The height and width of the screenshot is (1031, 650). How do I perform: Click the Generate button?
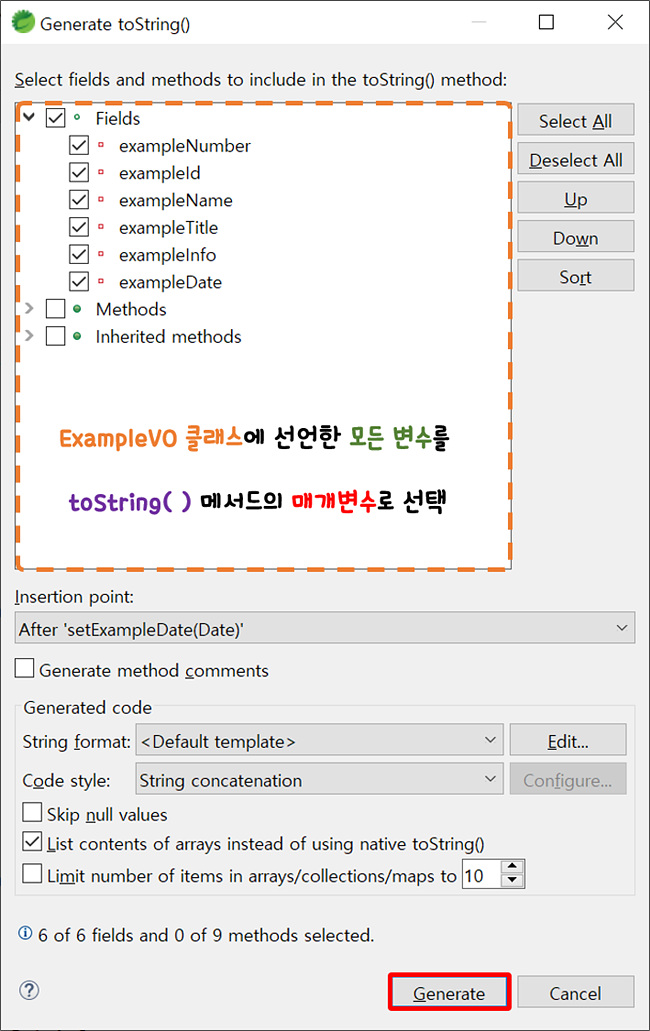[449, 992]
